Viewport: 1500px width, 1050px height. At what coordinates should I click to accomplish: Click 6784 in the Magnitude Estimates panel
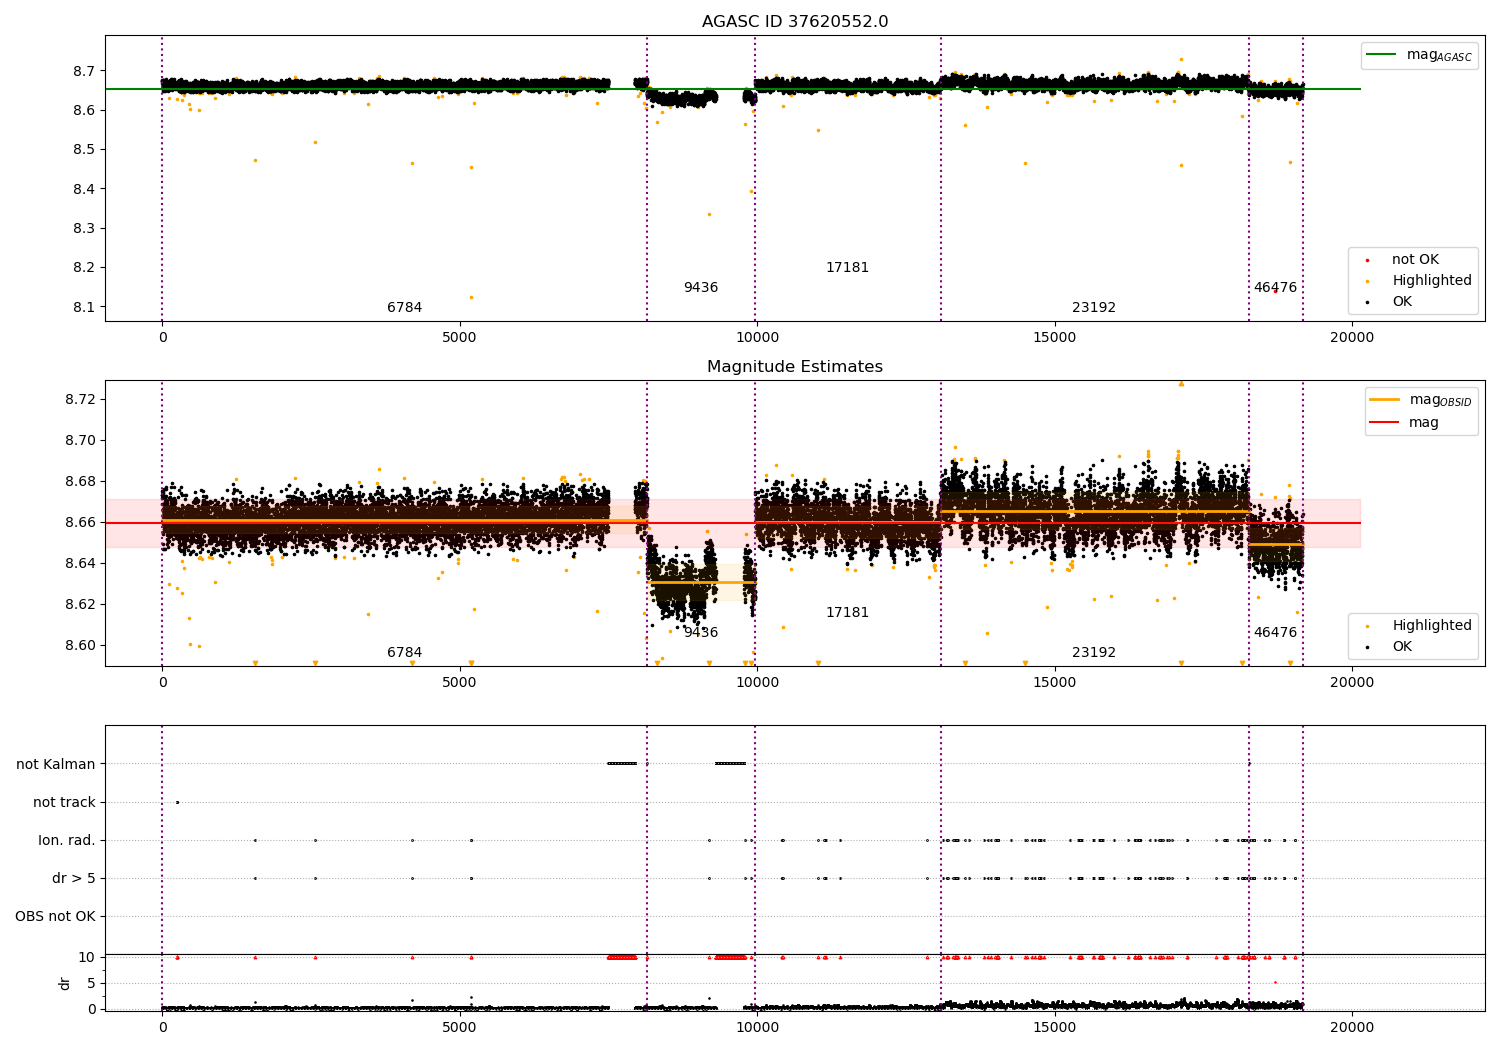pyautogui.click(x=405, y=653)
